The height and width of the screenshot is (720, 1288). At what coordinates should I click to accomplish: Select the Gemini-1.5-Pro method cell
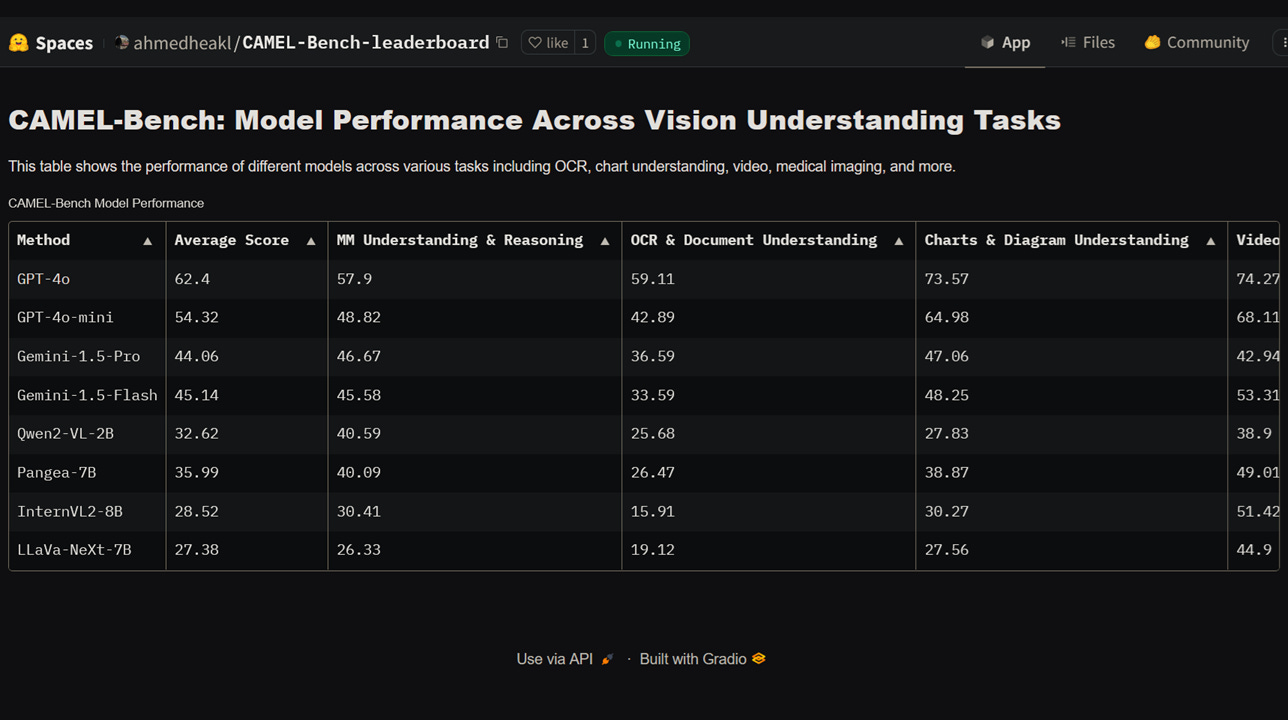[x=87, y=357]
